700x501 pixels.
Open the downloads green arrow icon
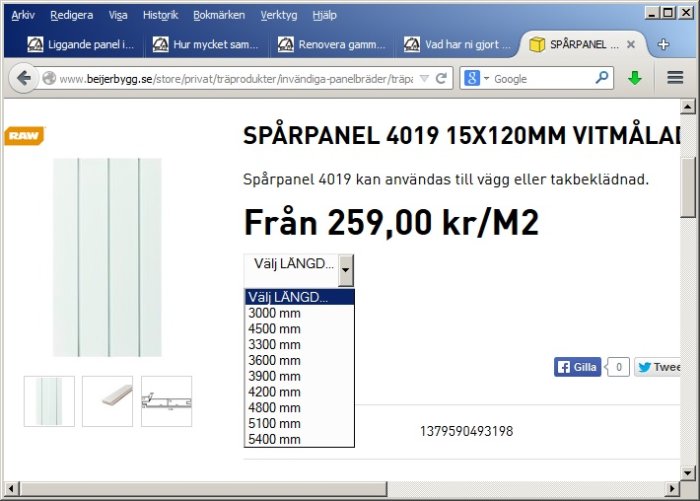point(635,78)
